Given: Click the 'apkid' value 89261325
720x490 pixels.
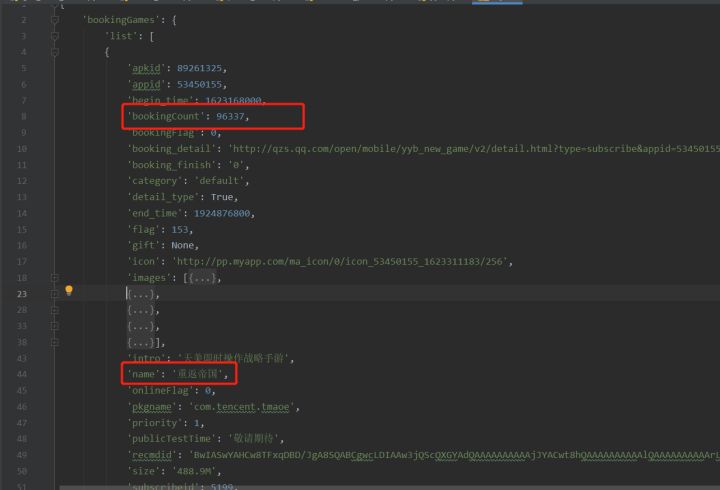Looking at the screenshot, I should (199, 68).
